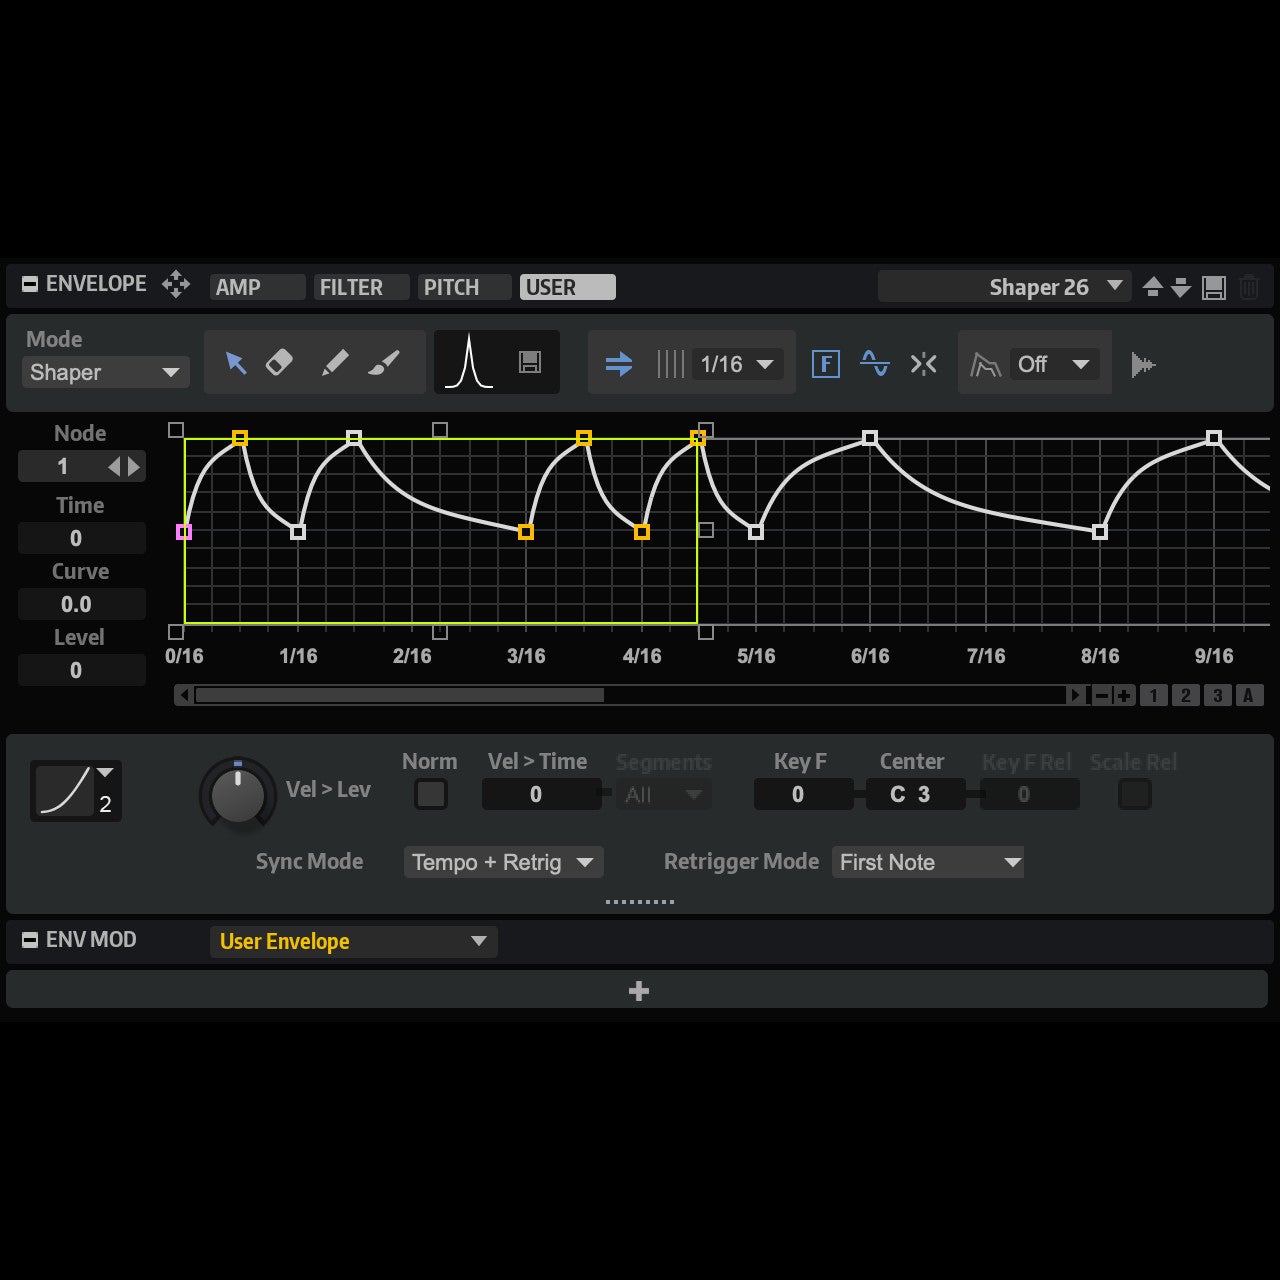The width and height of the screenshot is (1280, 1280).
Task: Select the Paint brush tool
Action: [384, 362]
